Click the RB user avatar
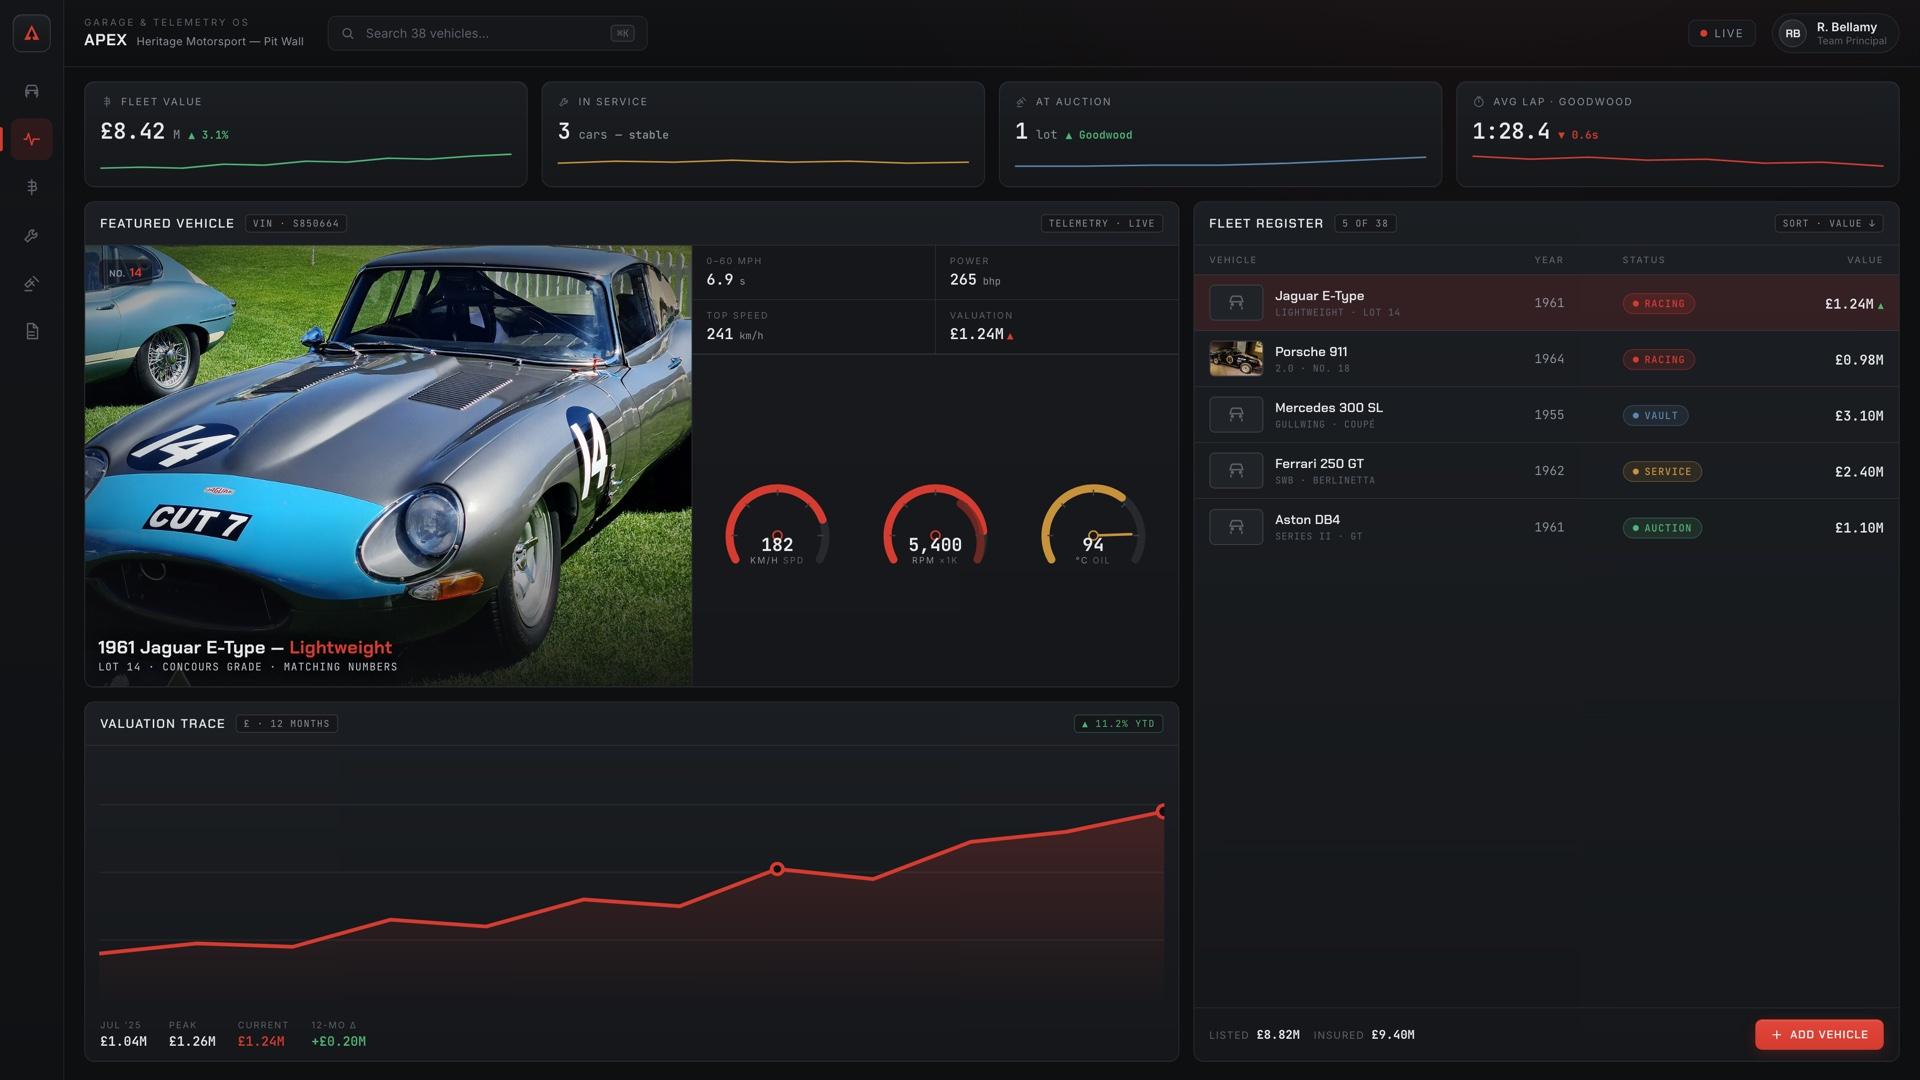 click(x=1793, y=33)
